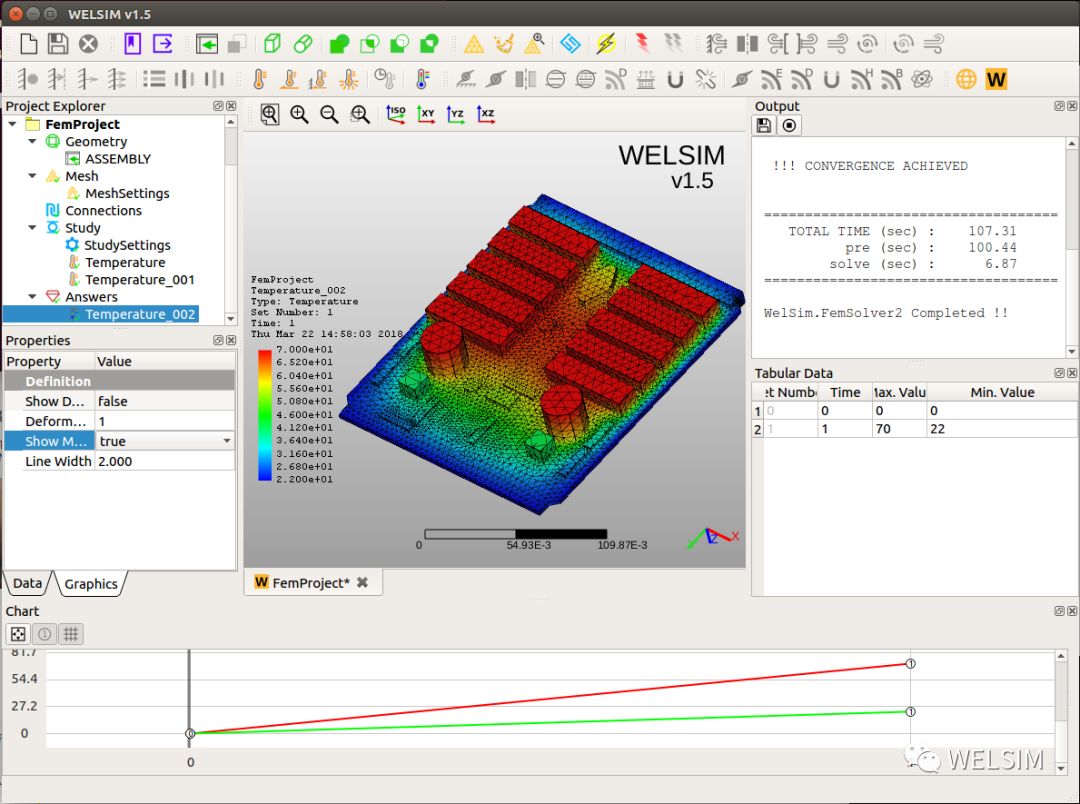Switch to the Data tab
The height and width of the screenshot is (804, 1080).
(x=27, y=583)
